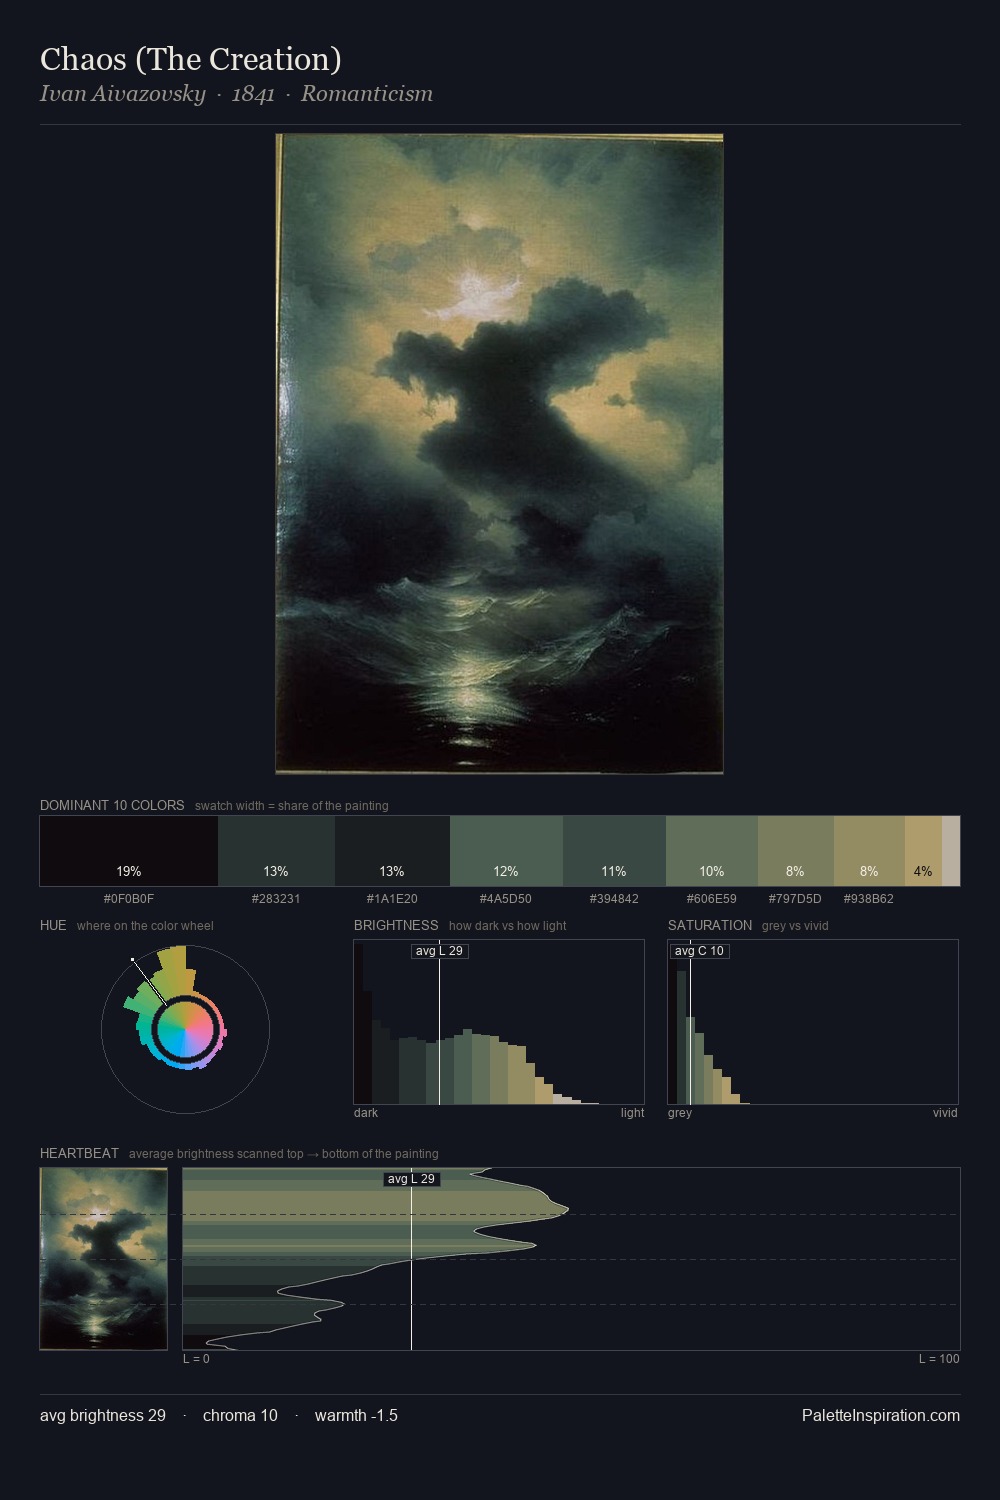Click 'grey vs vivid' caption
Screen dimensions: 1000x1500
pos(795,926)
